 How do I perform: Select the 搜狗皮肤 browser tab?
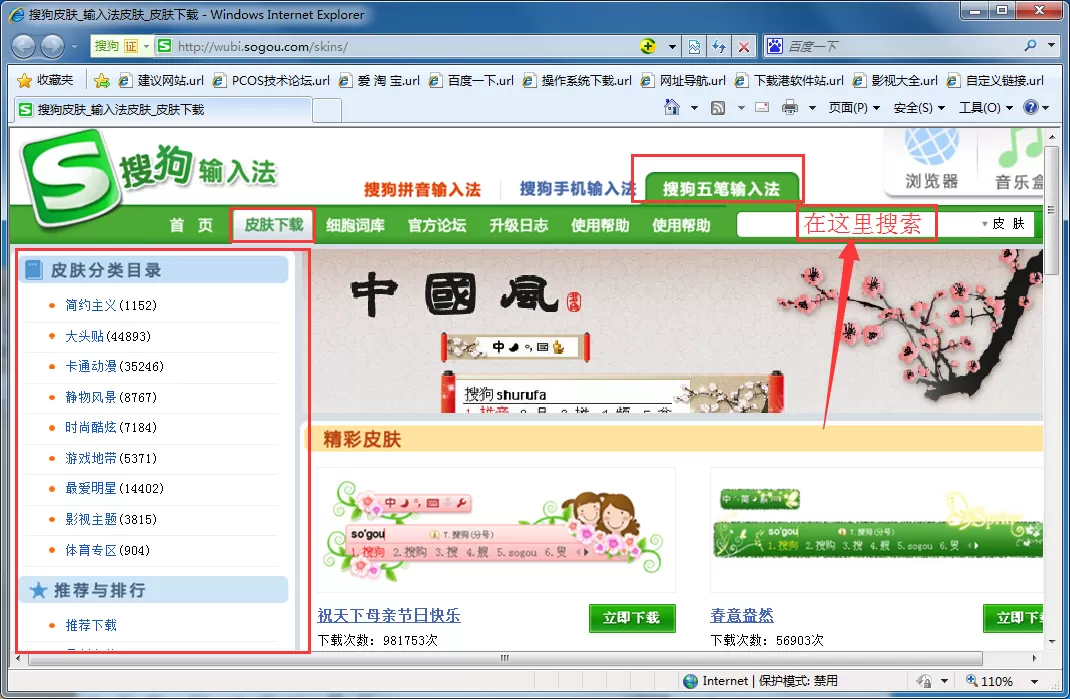[x=162, y=110]
